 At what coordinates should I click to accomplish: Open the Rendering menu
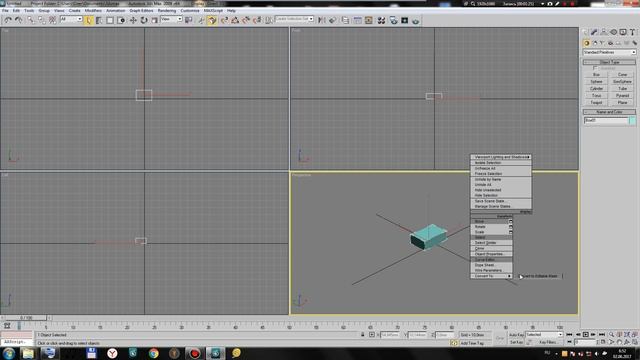tap(167, 11)
